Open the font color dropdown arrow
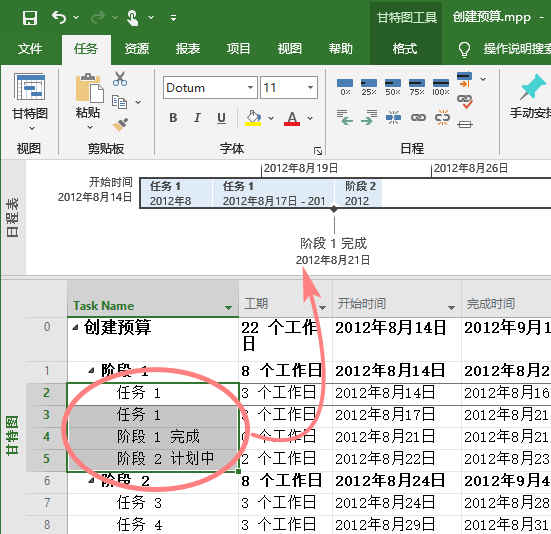Screen dimensions: 551x534 click(x=310, y=118)
